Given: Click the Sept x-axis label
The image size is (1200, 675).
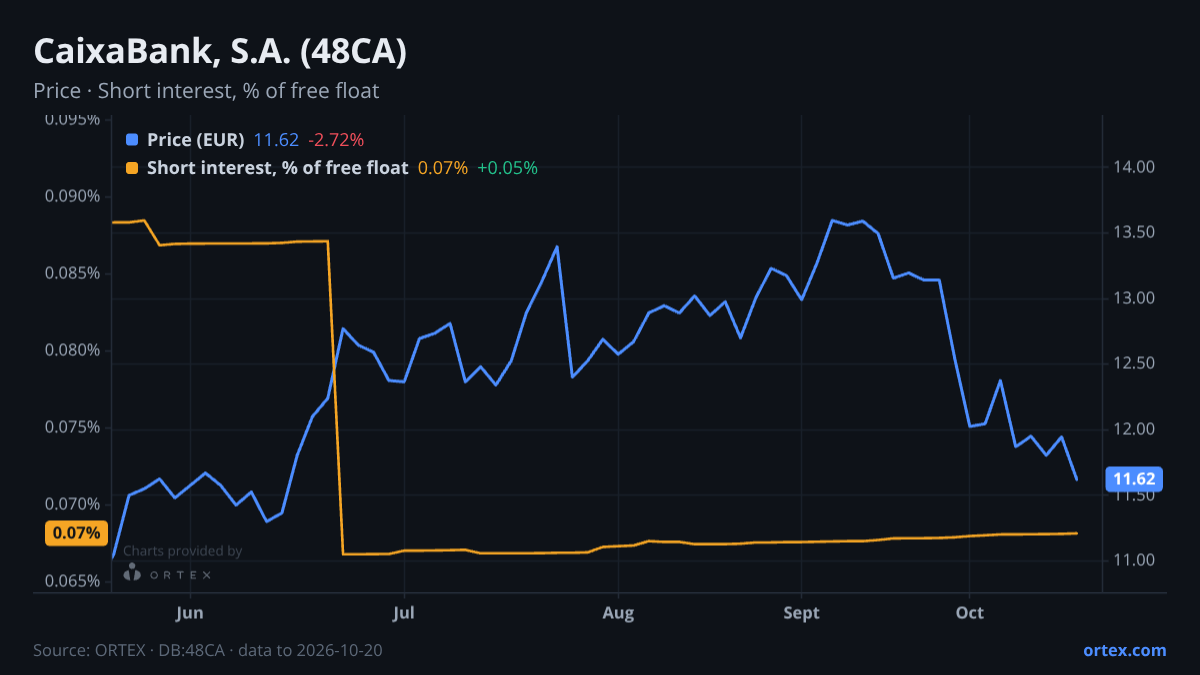Looking at the screenshot, I should click(802, 612).
